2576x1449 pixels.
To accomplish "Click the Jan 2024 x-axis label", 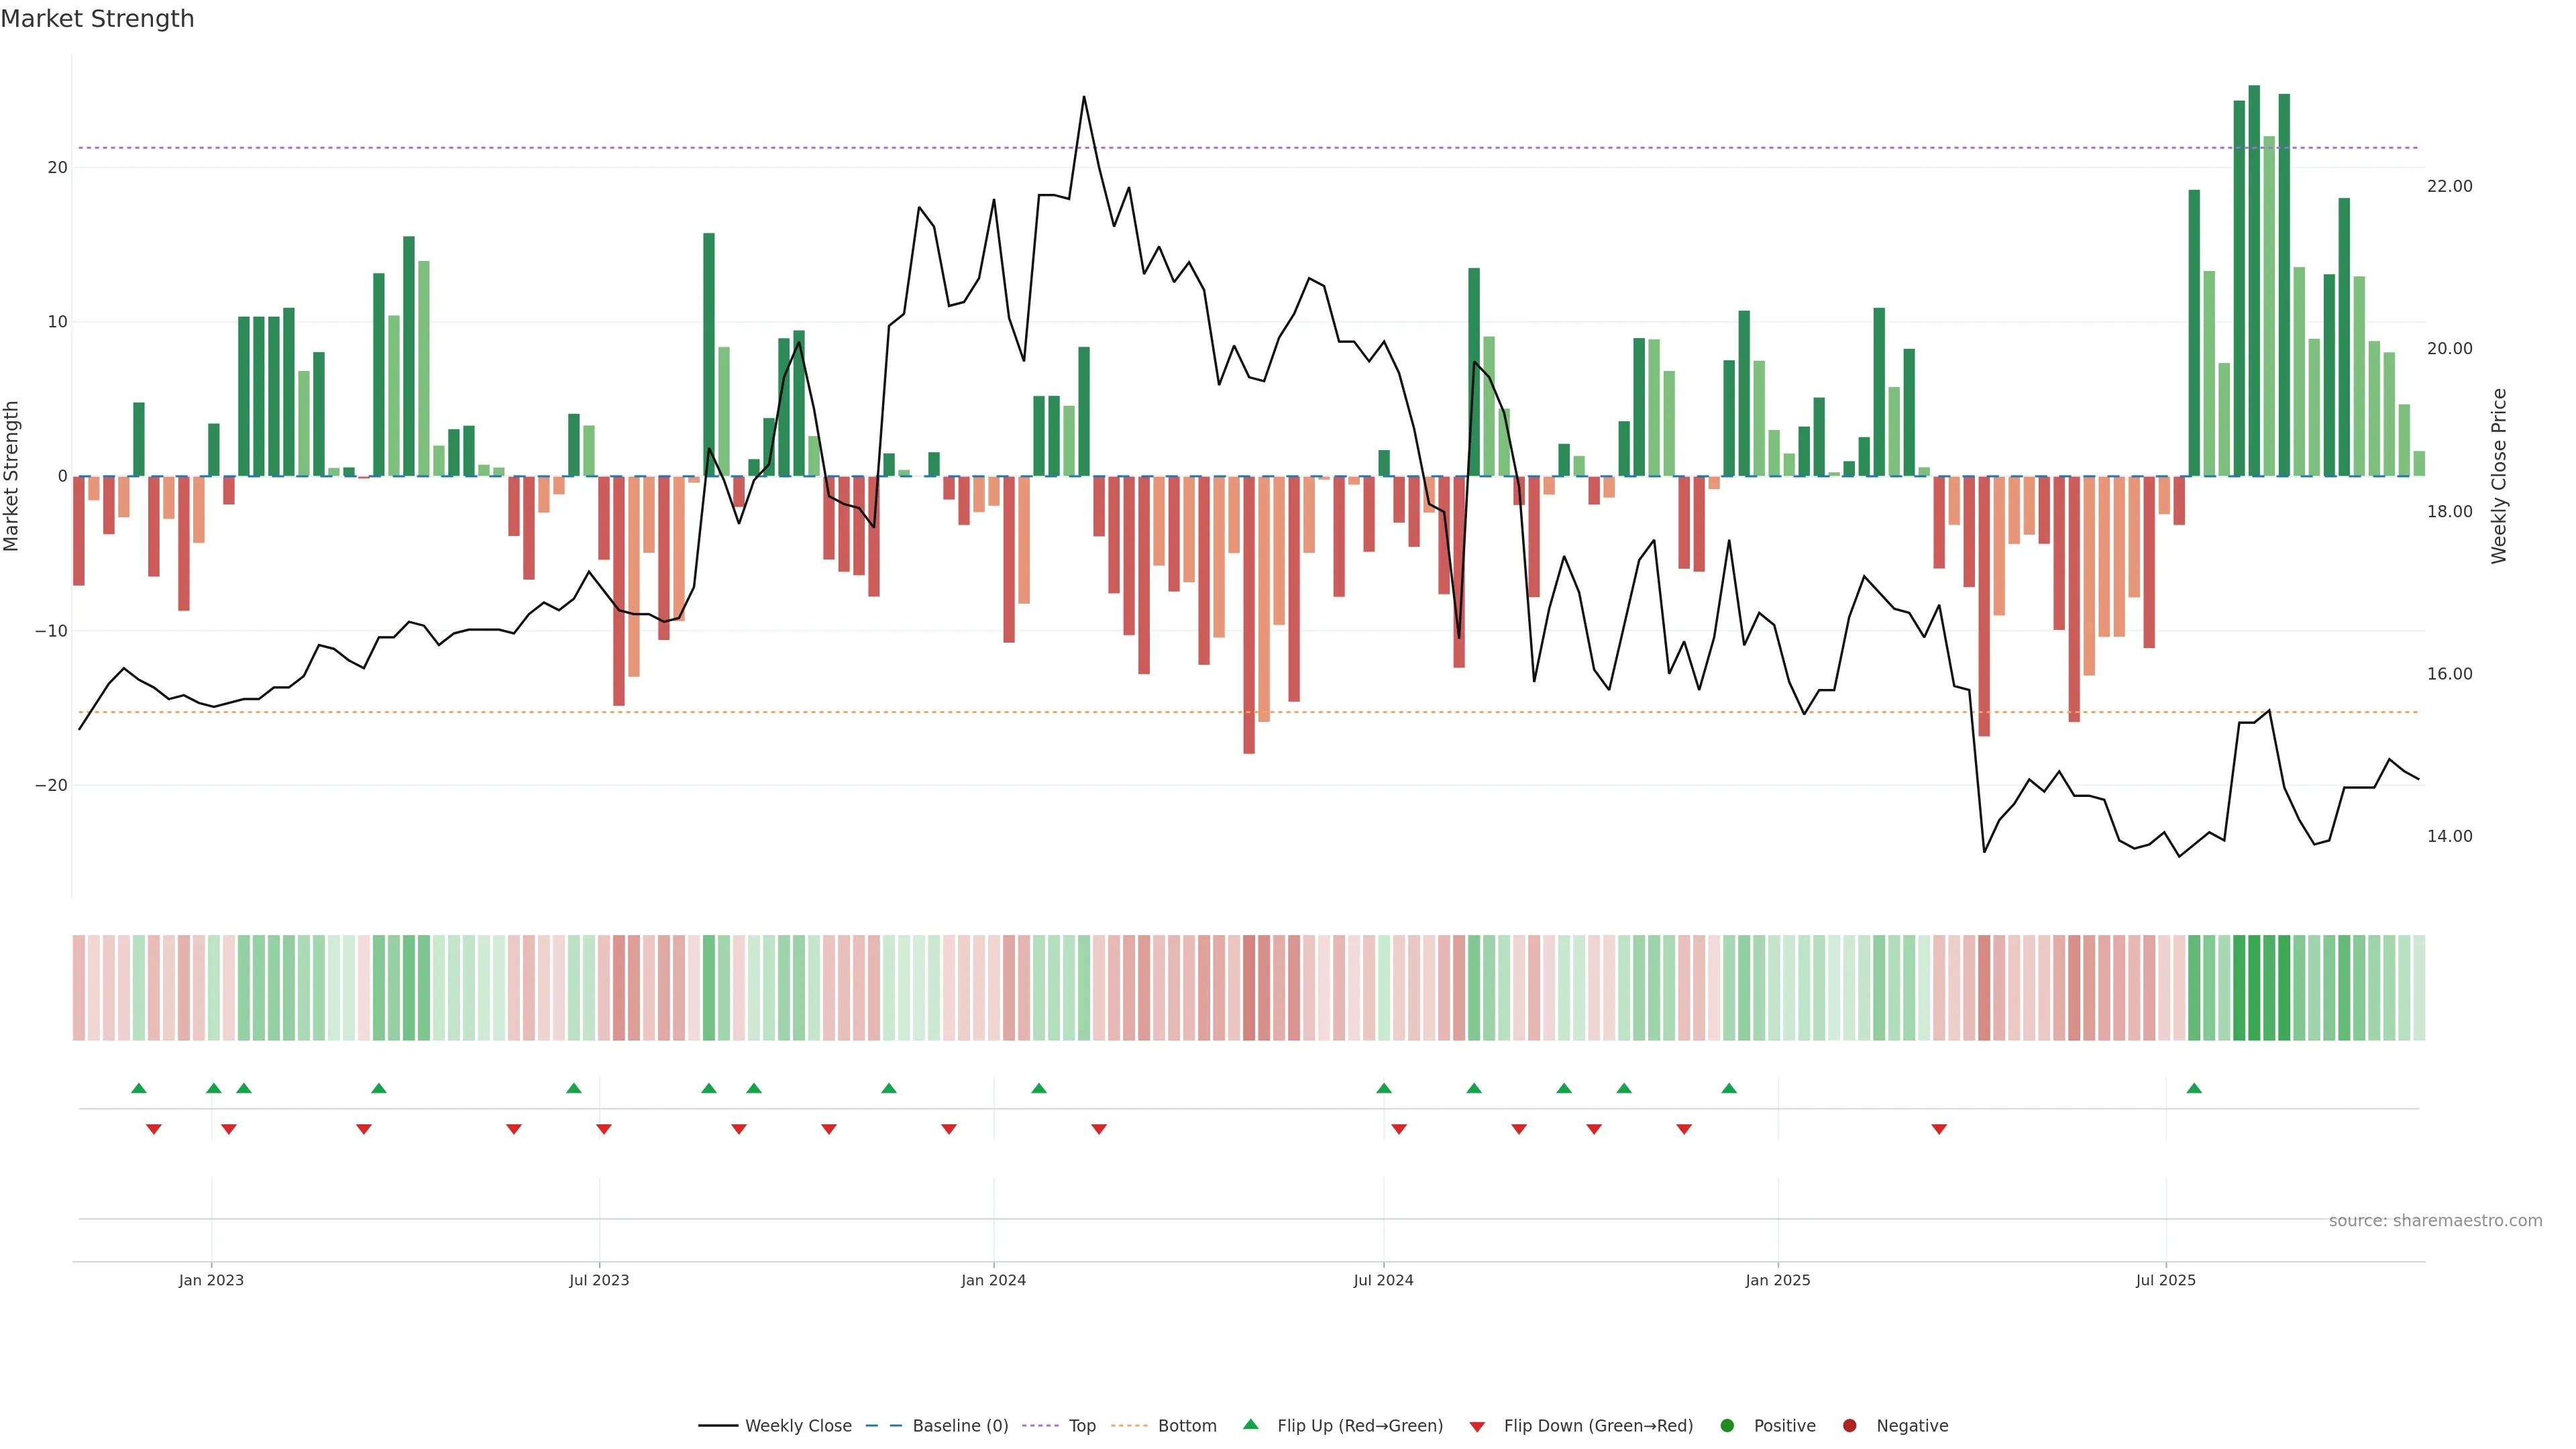I will [x=993, y=1280].
